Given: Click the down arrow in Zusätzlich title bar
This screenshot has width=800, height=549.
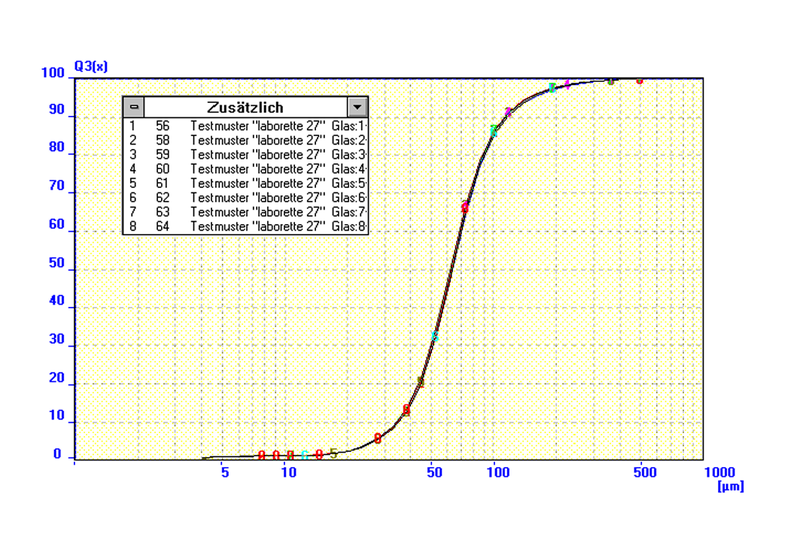Looking at the screenshot, I should tap(357, 107).
